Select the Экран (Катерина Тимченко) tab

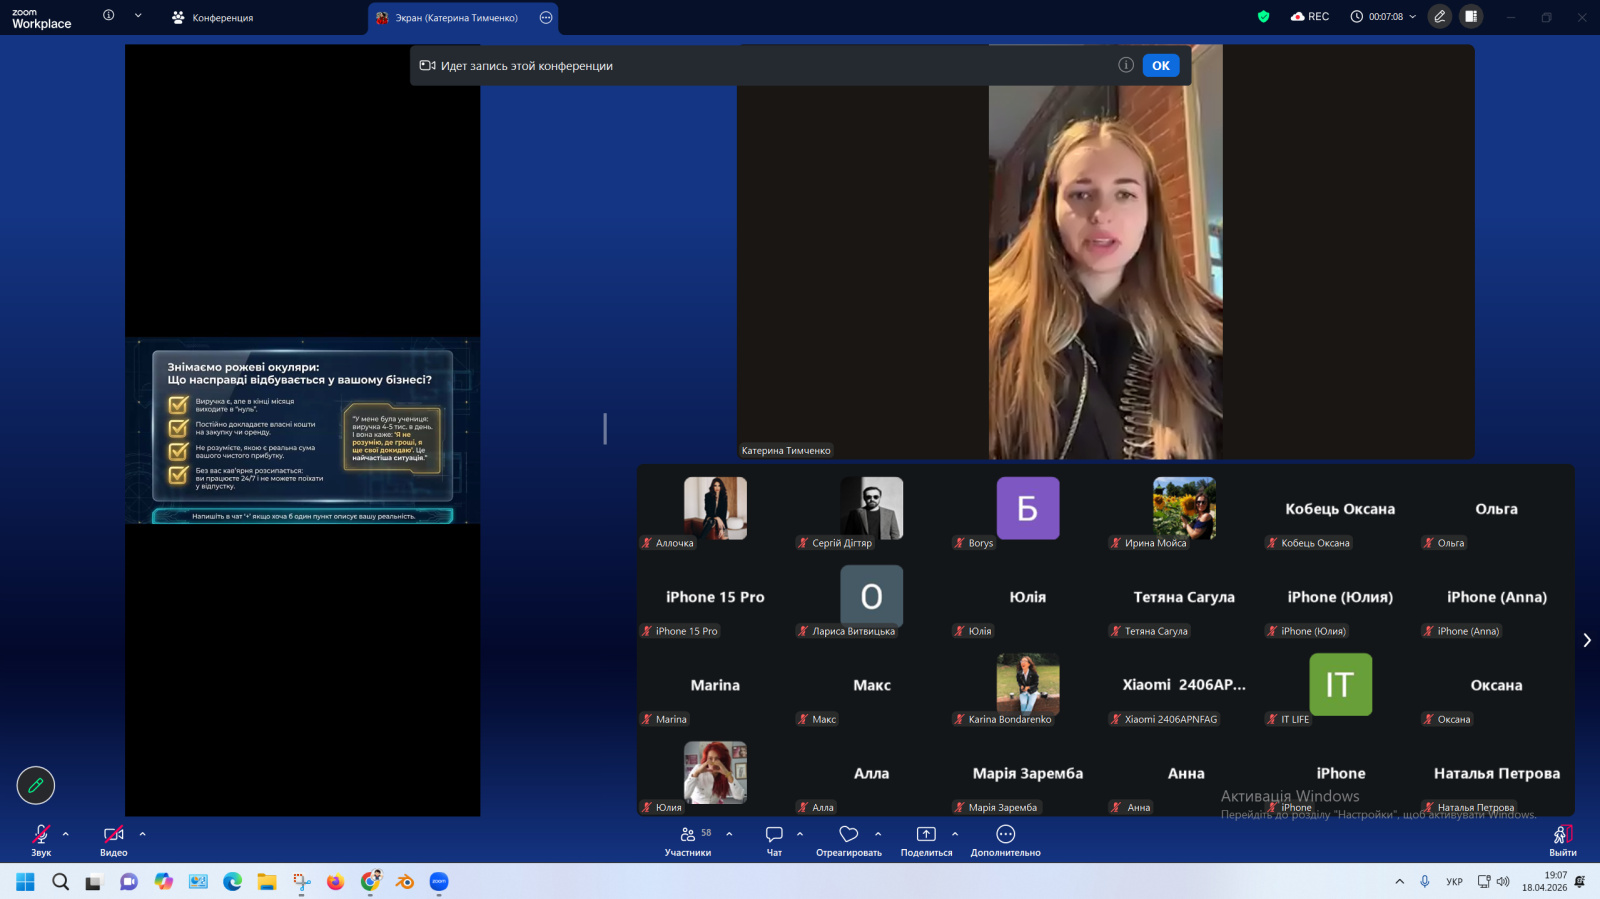456,18
